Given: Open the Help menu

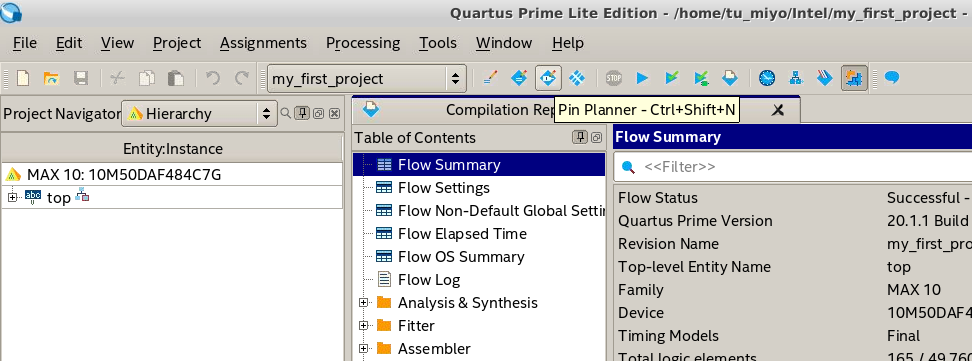Looking at the screenshot, I should [x=568, y=43].
